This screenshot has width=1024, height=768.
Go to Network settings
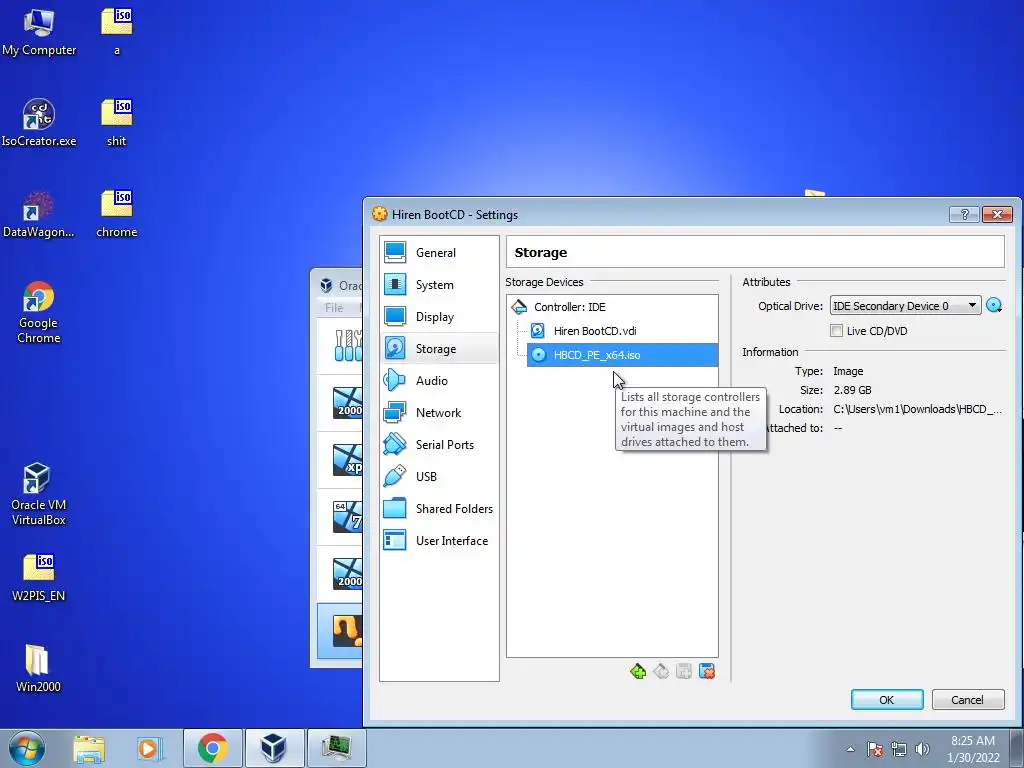point(439,412)
